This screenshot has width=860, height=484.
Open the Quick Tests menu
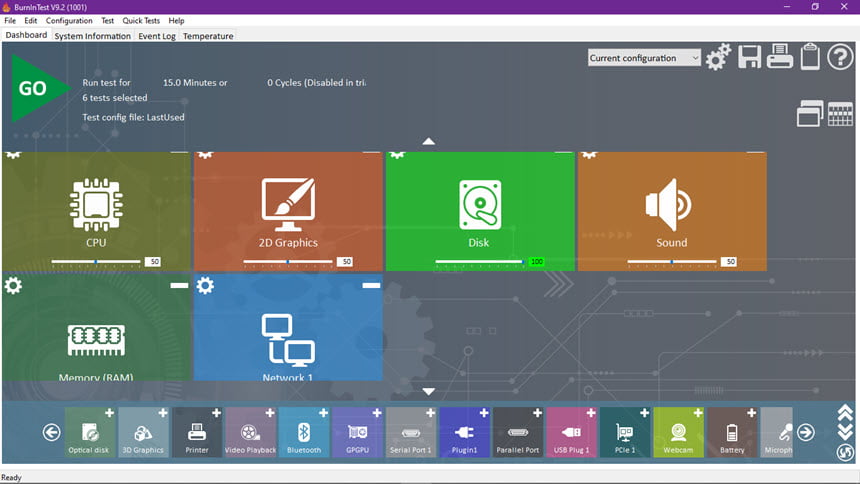click(141, 20)
